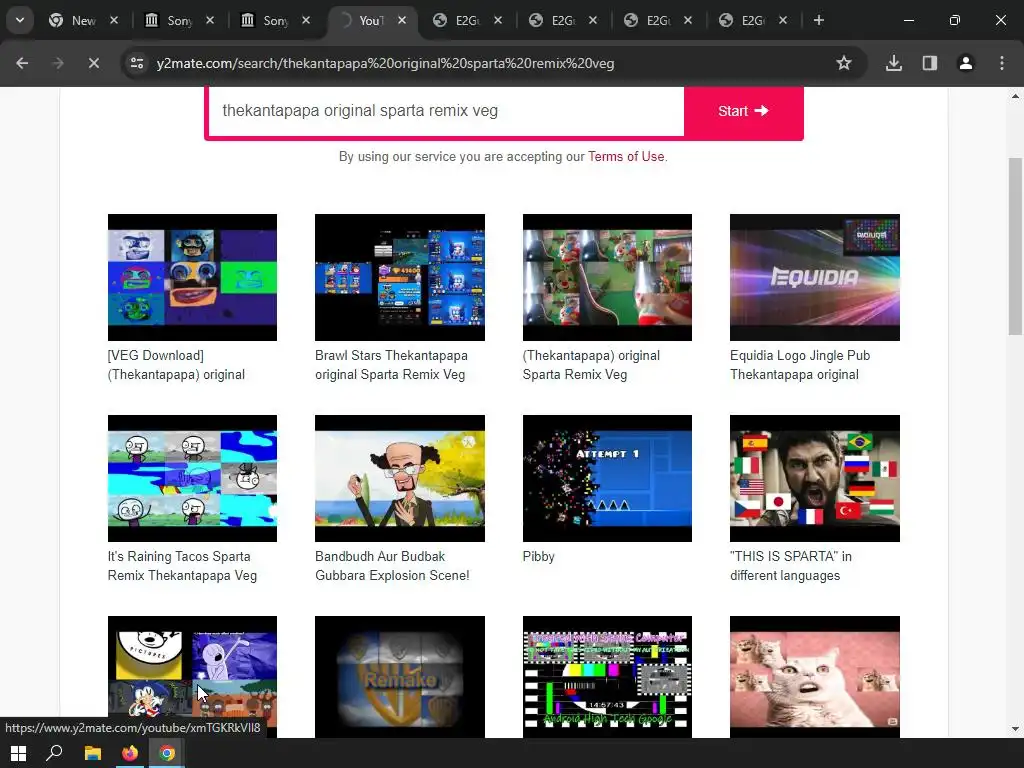Close the fourth E2G tab
The width and height of the screenshot is (1024, 768).
[x=783, y=20]
